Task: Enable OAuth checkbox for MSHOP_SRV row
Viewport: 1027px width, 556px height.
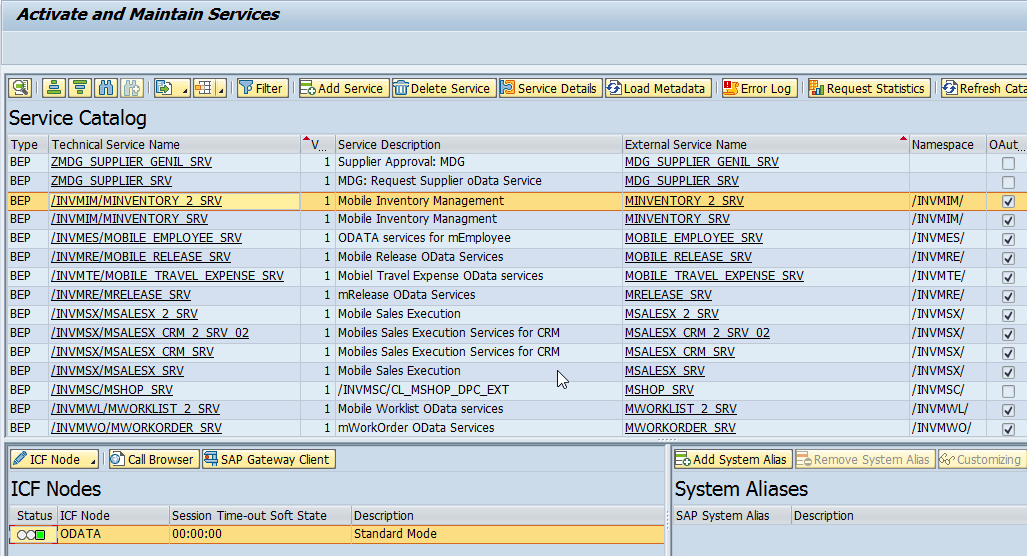Action: point(1008,391)
